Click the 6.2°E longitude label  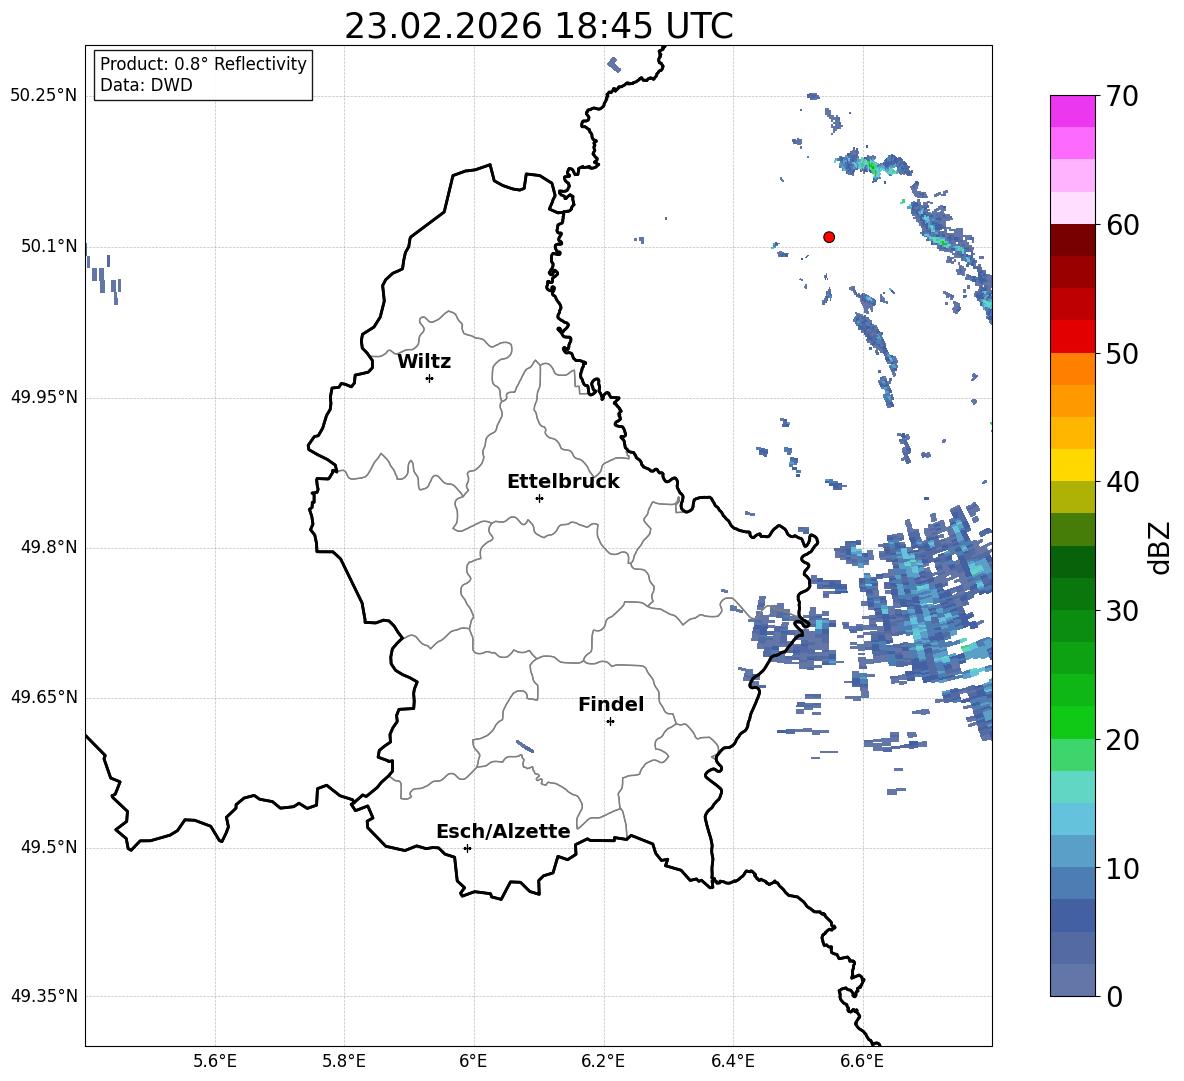[x=603, y=1061]
